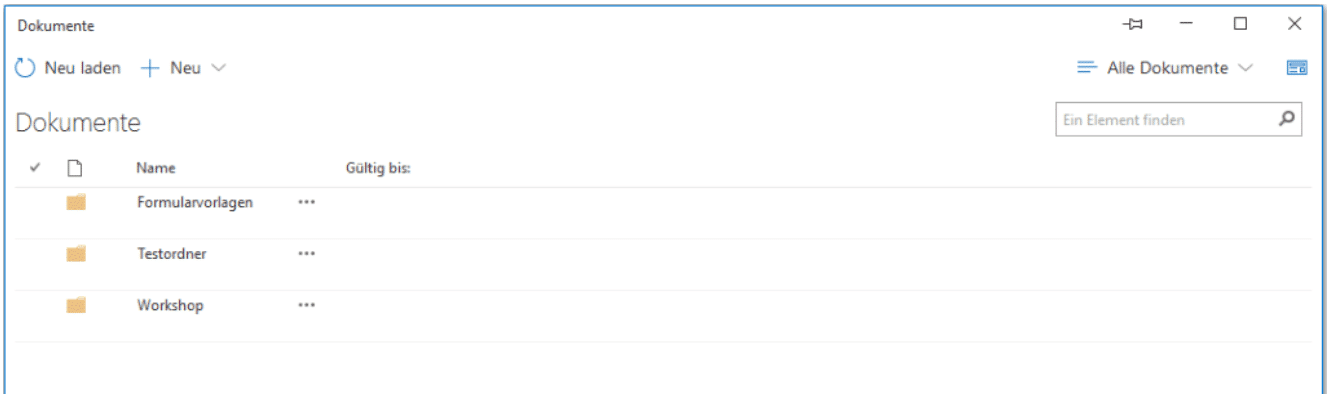Click the magnifier search icon
The image size is (1330, 398).
pyautogui.click(x=1287, y=119)
